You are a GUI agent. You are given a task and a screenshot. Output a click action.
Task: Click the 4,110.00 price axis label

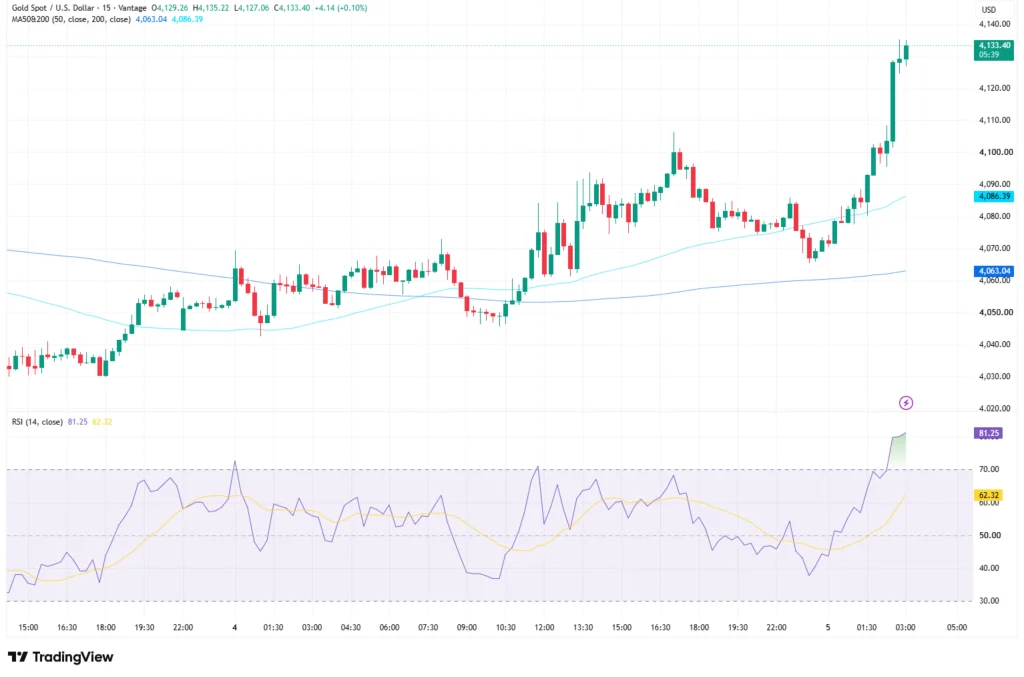pos(995,120)
